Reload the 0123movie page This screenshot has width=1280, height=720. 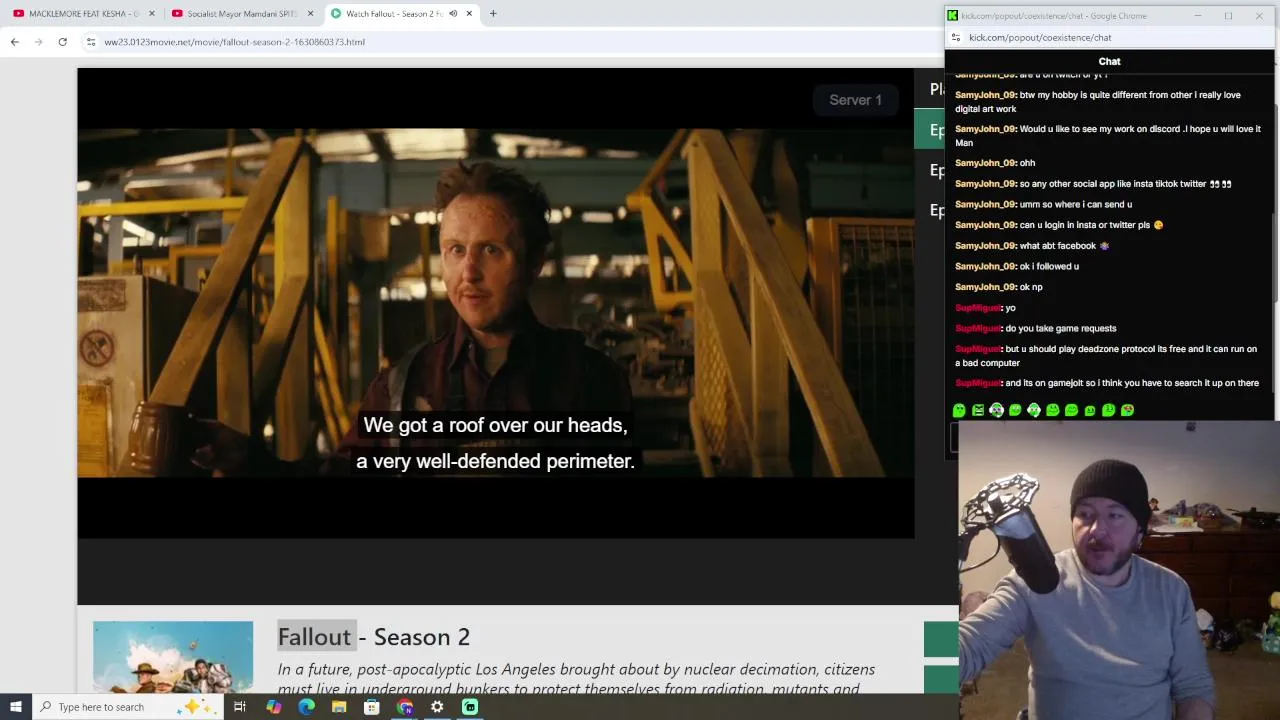pos(62,42)
